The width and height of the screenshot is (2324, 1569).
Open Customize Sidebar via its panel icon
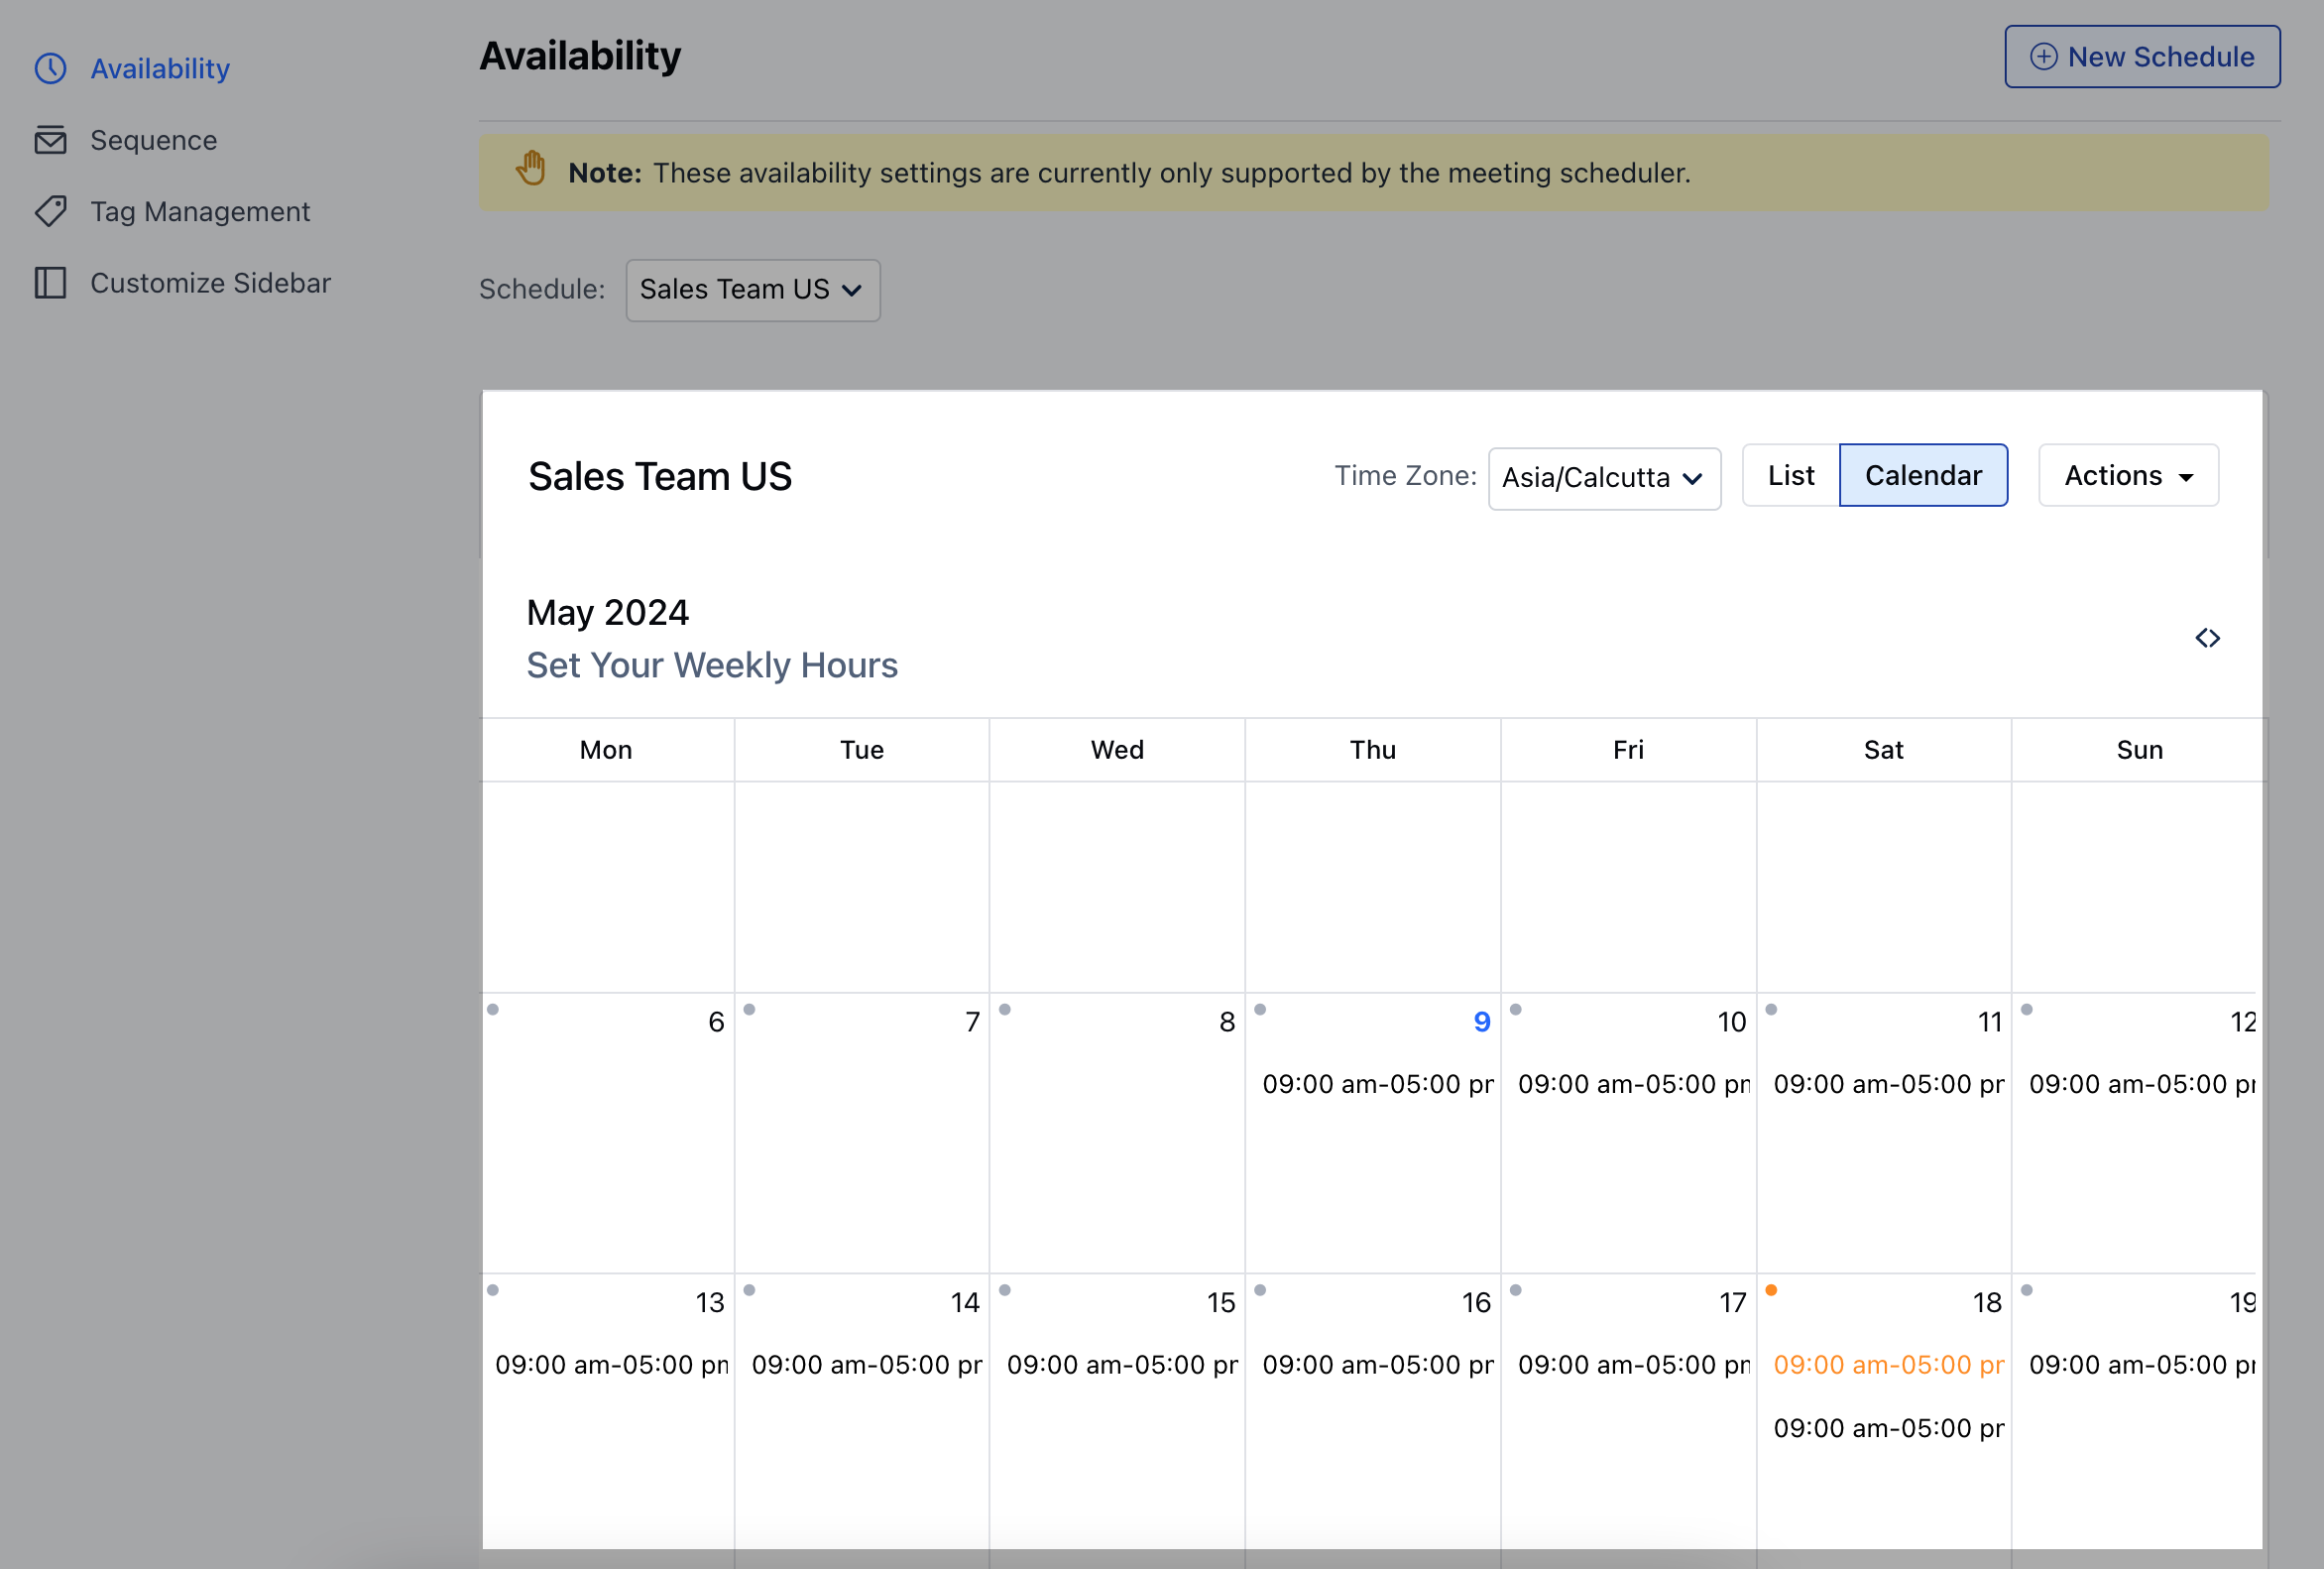click(x=50, y=283)
